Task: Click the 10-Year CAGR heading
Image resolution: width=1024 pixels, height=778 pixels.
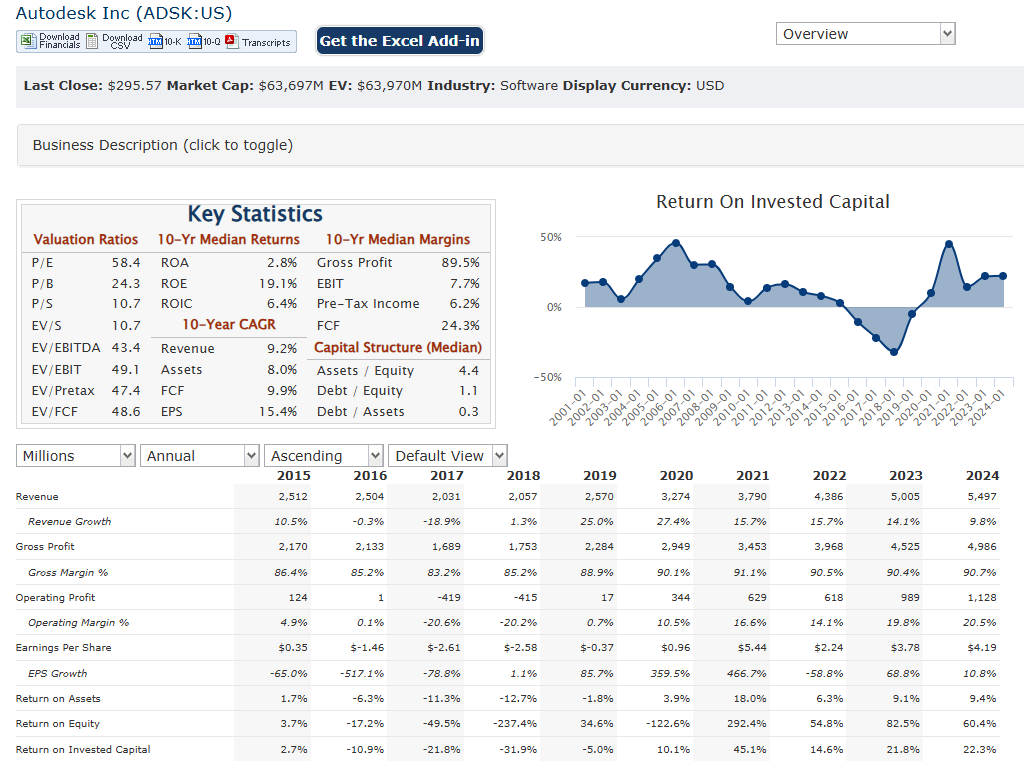Action: click(229, 325)
